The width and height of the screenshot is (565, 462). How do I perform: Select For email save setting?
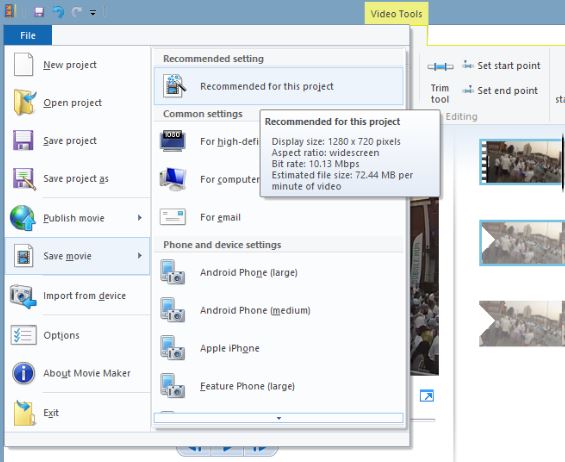coord(279,217)
